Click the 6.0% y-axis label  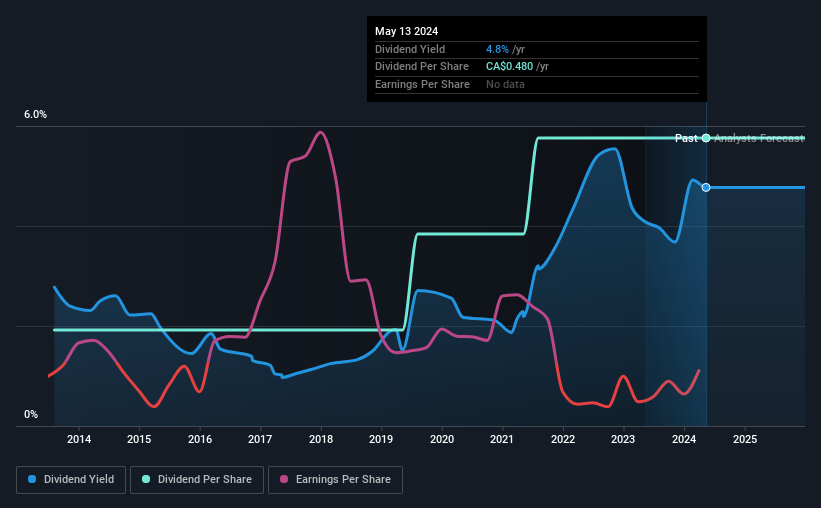35,115
